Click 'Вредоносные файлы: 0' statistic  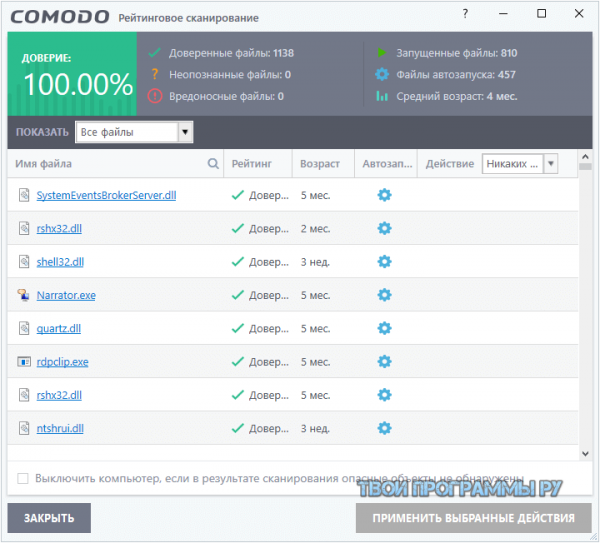tap(226, 96)
